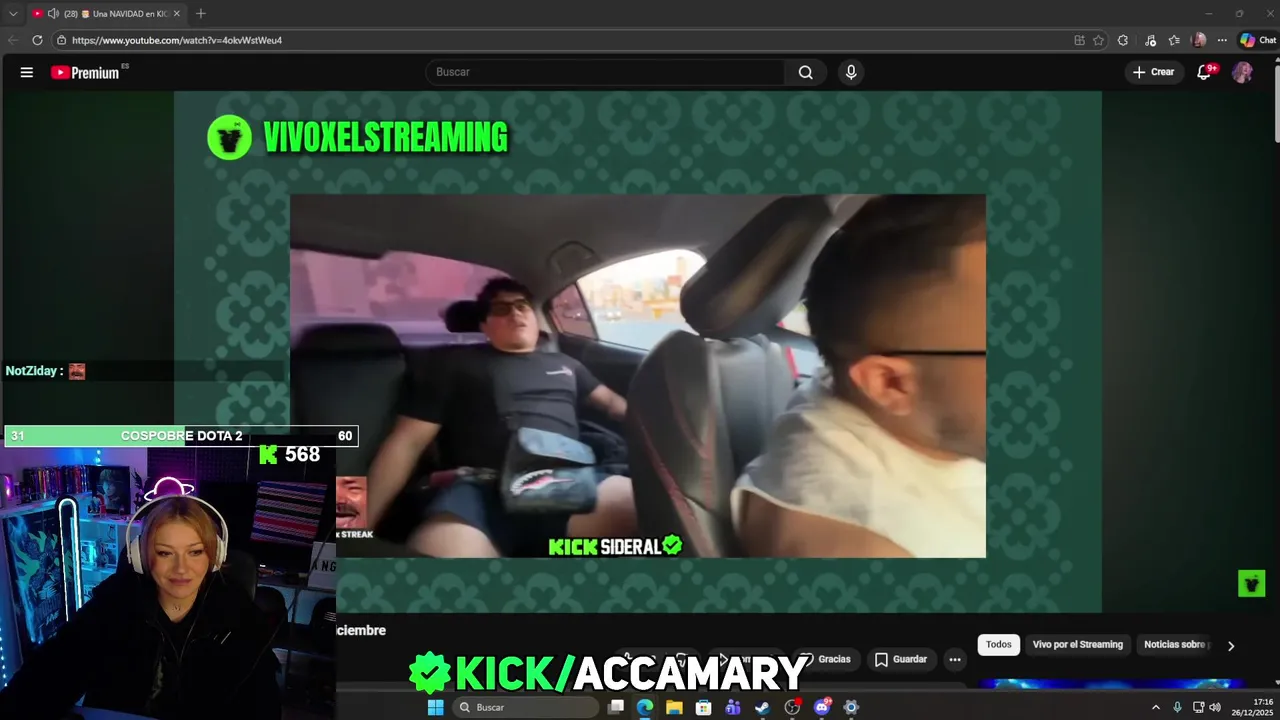This screenshot has height=720, width=1280.
Task: Select Vivo por el Streaming chip
Action: [1077, 645]
